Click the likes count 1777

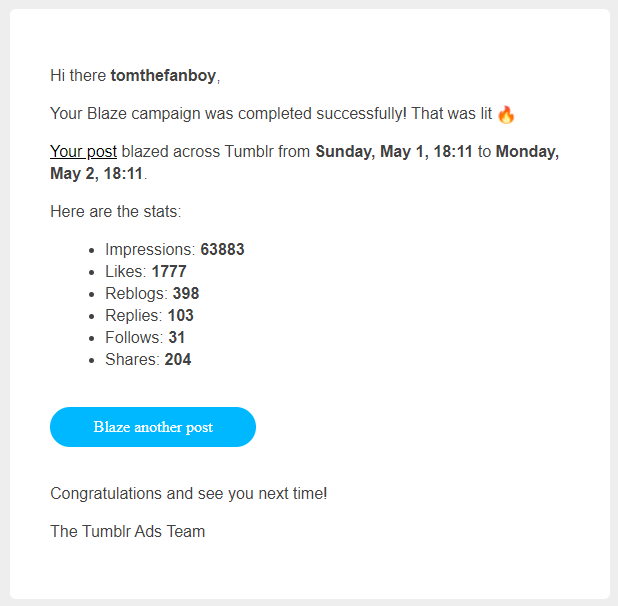pos(169,272)
